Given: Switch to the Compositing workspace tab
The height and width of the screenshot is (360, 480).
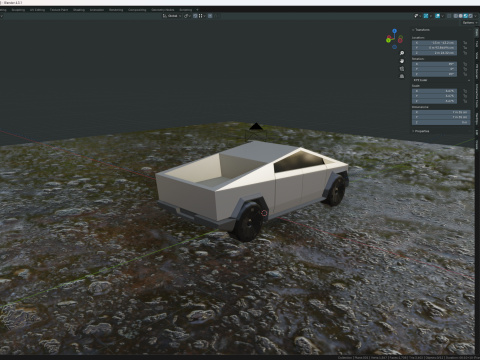Looking at the screenshot, I should coord(137,10).
